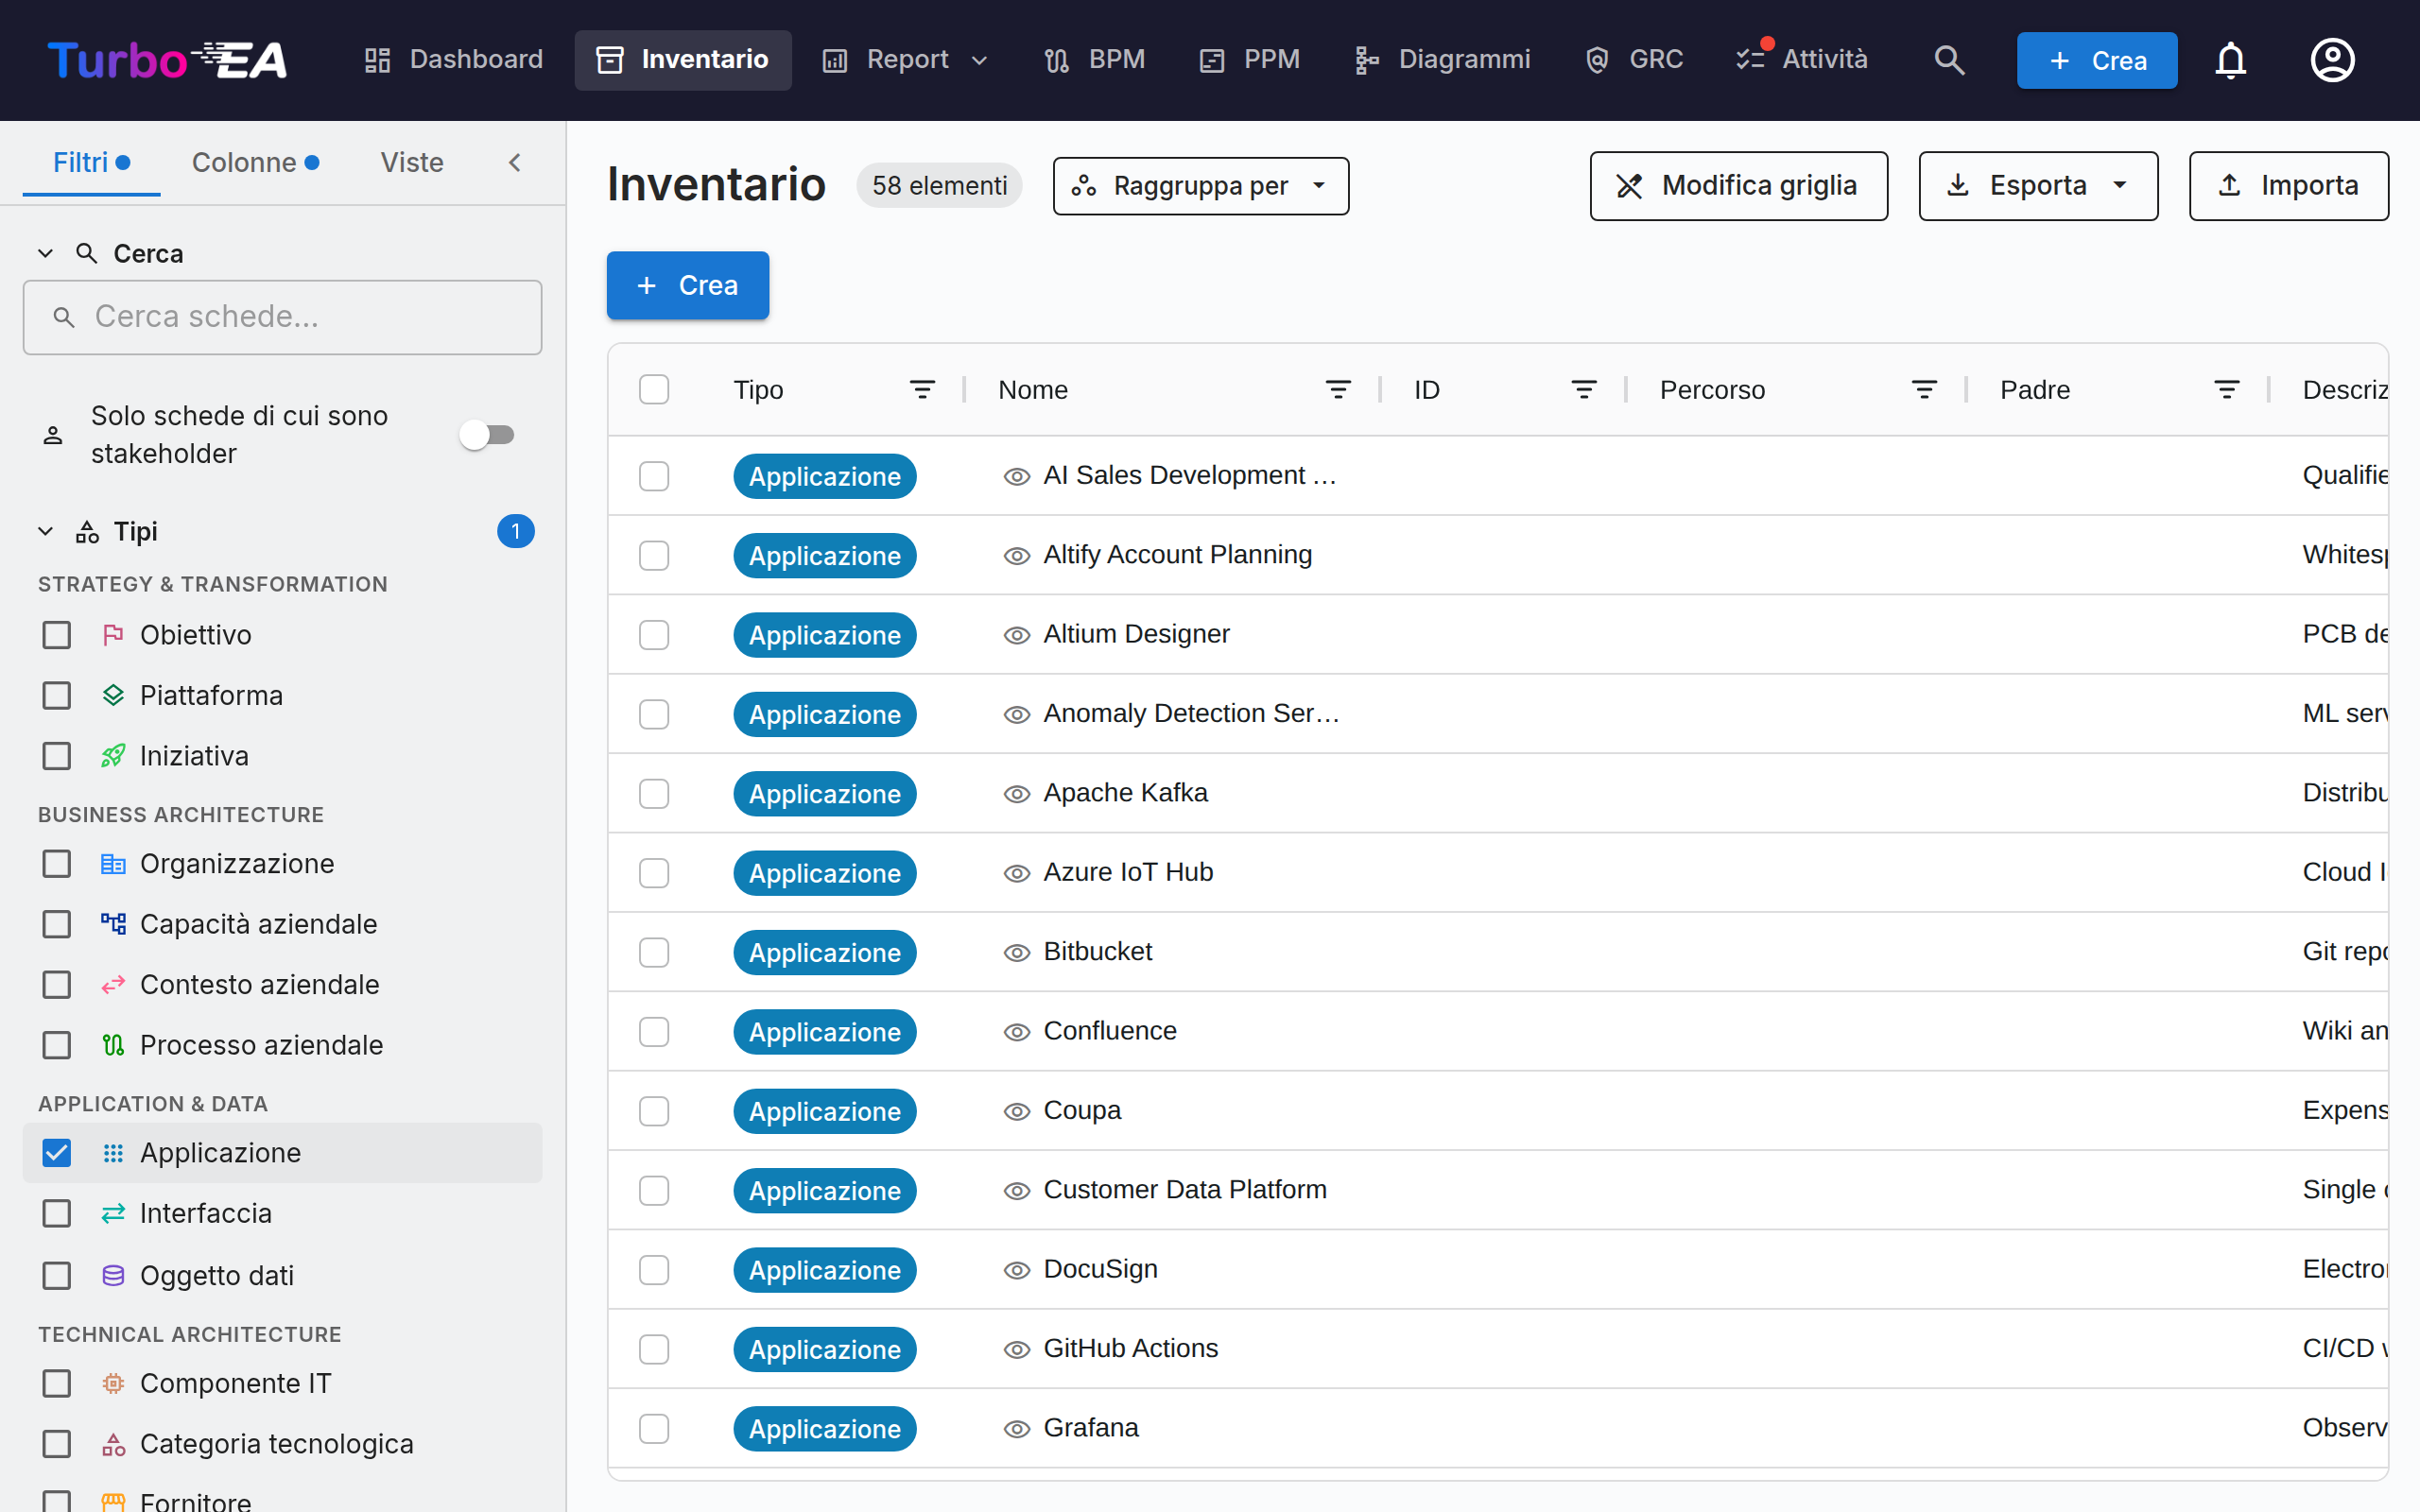This screenshot has width=2420, height=1512.
Task: Click the Cerca schede search field
Action: (x=283, y=317)
